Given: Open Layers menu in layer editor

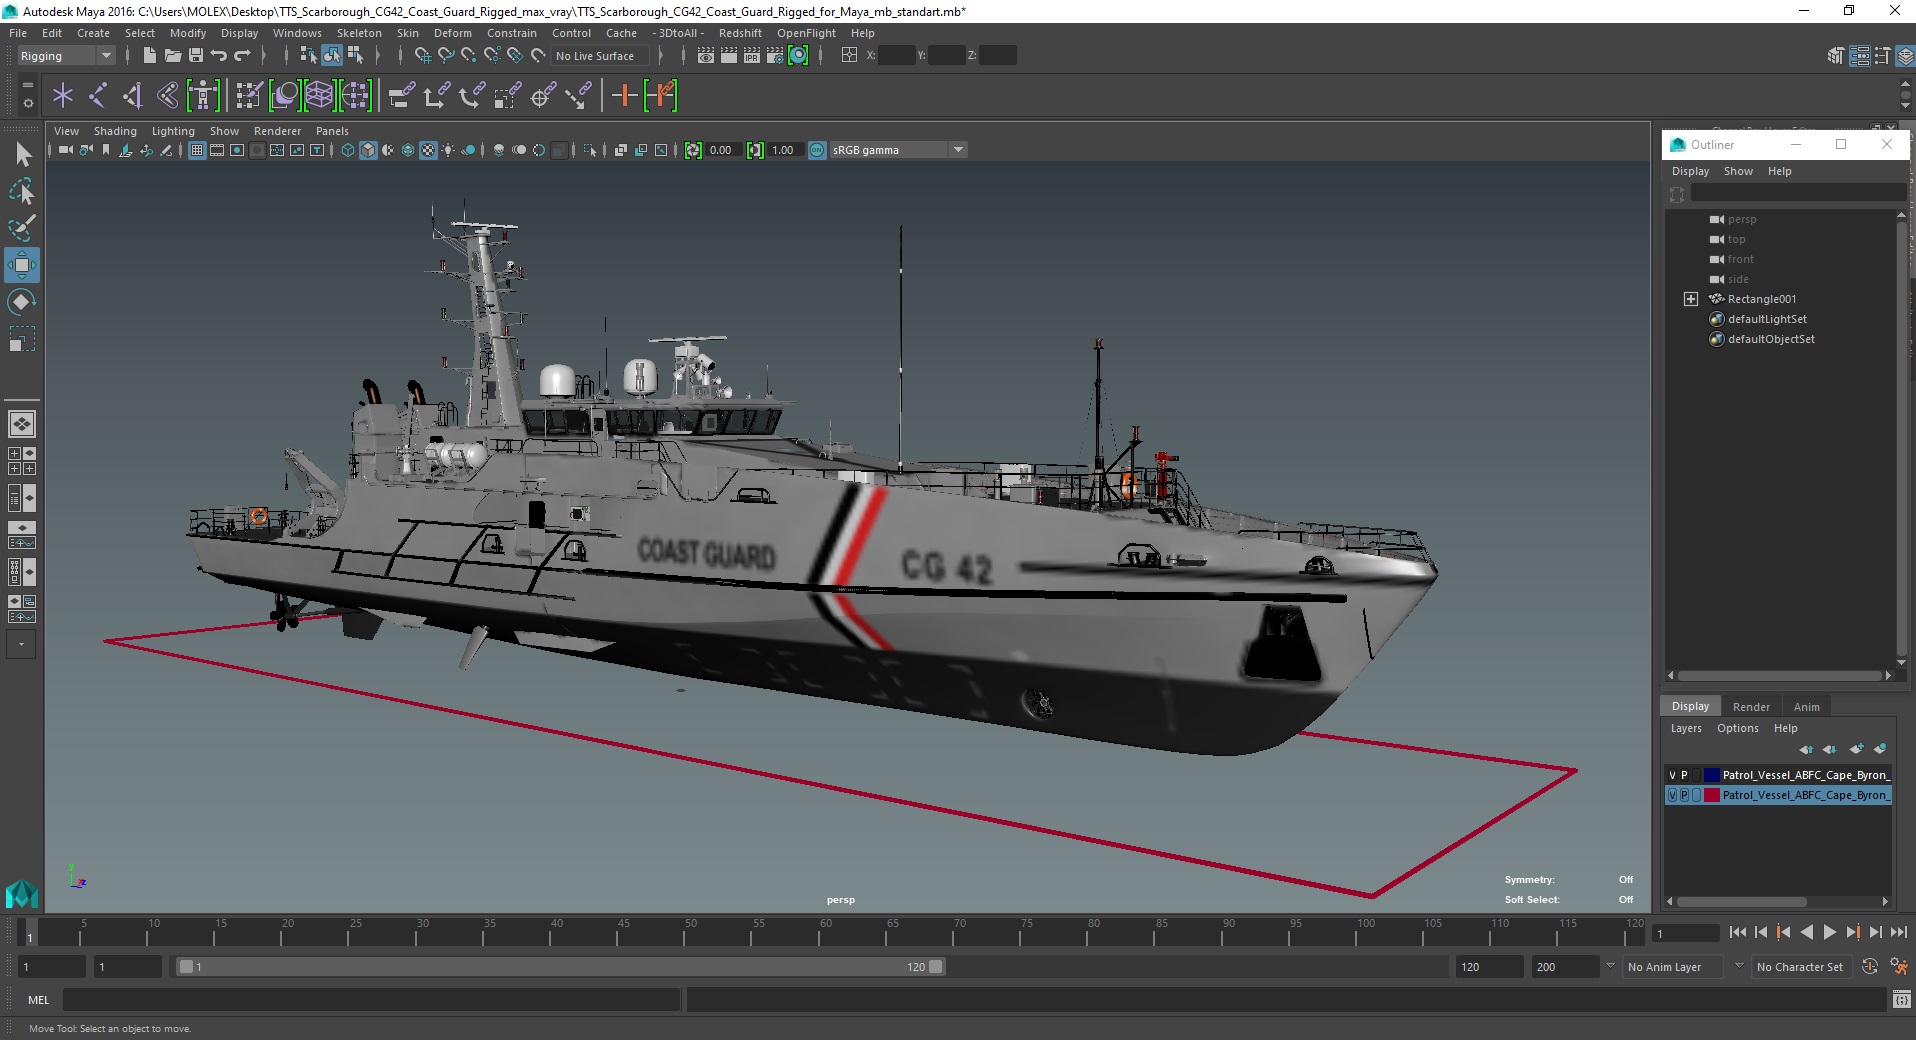Looking at the screenshot, I should click(1686, 728).
